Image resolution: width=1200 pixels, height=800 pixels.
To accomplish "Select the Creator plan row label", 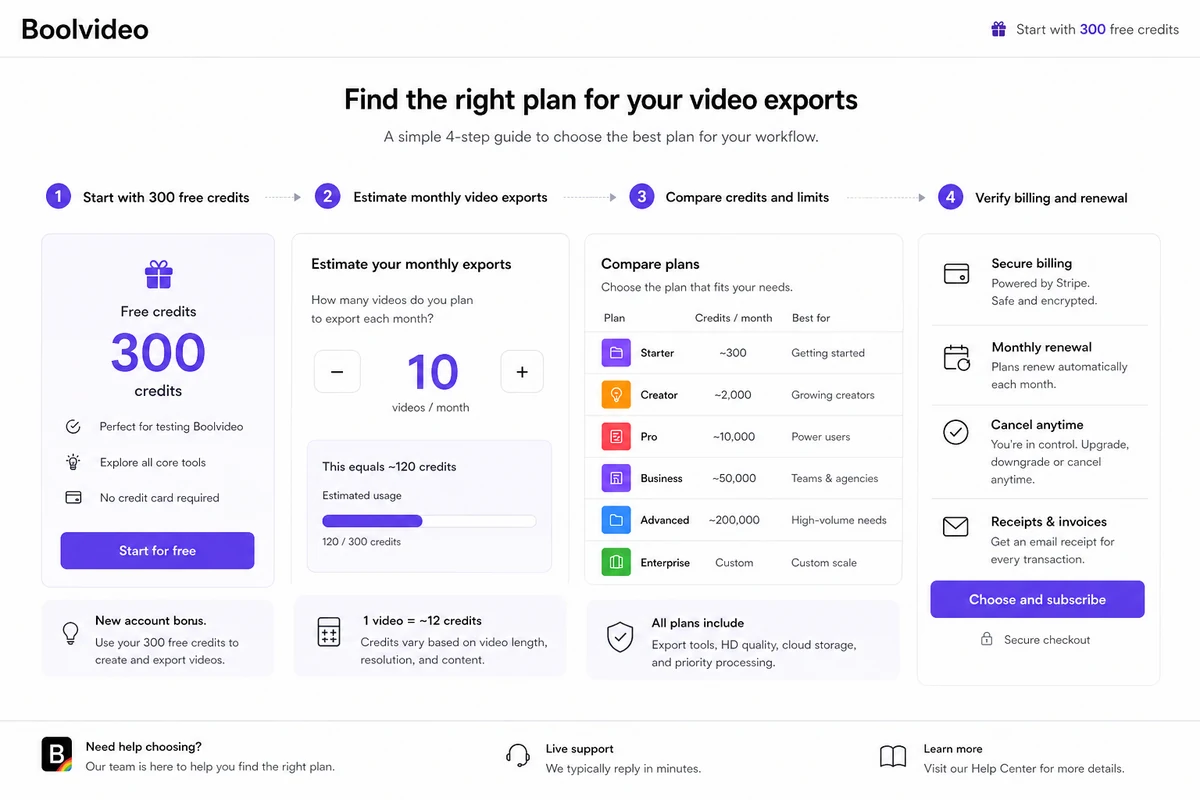I will (659, 395).
